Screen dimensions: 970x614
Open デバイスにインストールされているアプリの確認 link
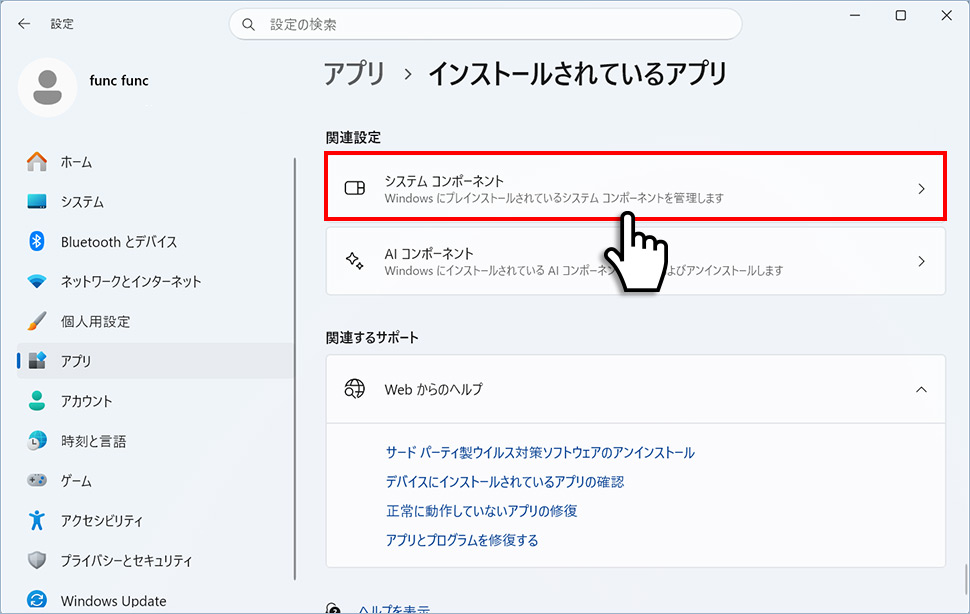click(x=505, y=482)
